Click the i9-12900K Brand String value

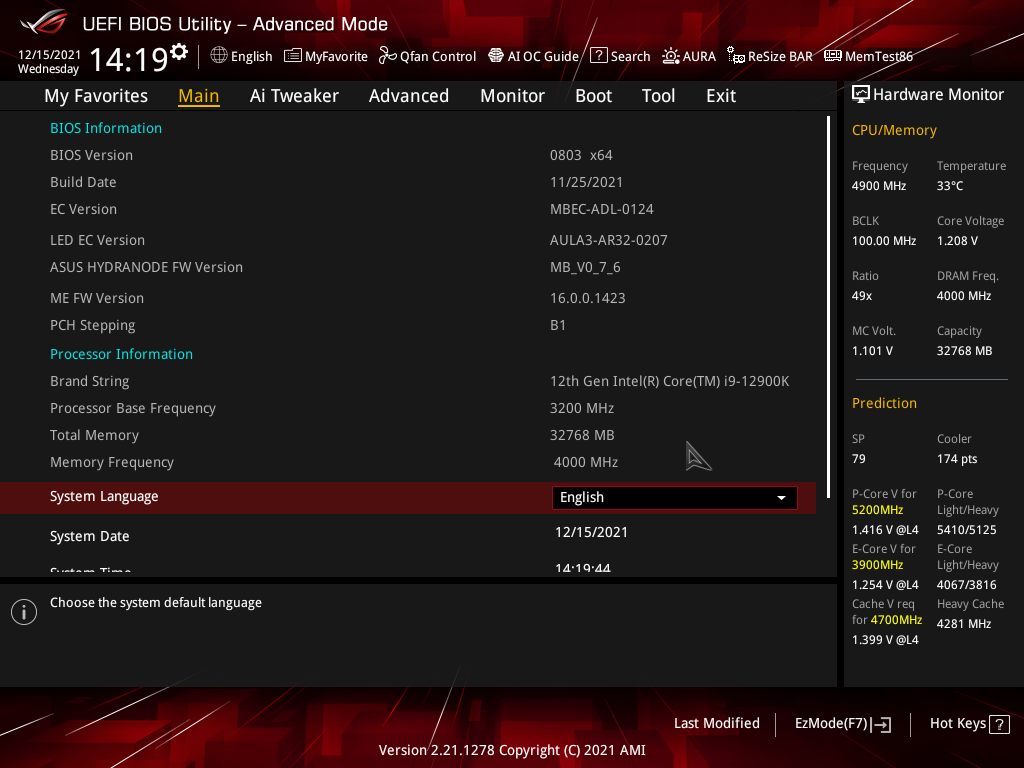669,381
